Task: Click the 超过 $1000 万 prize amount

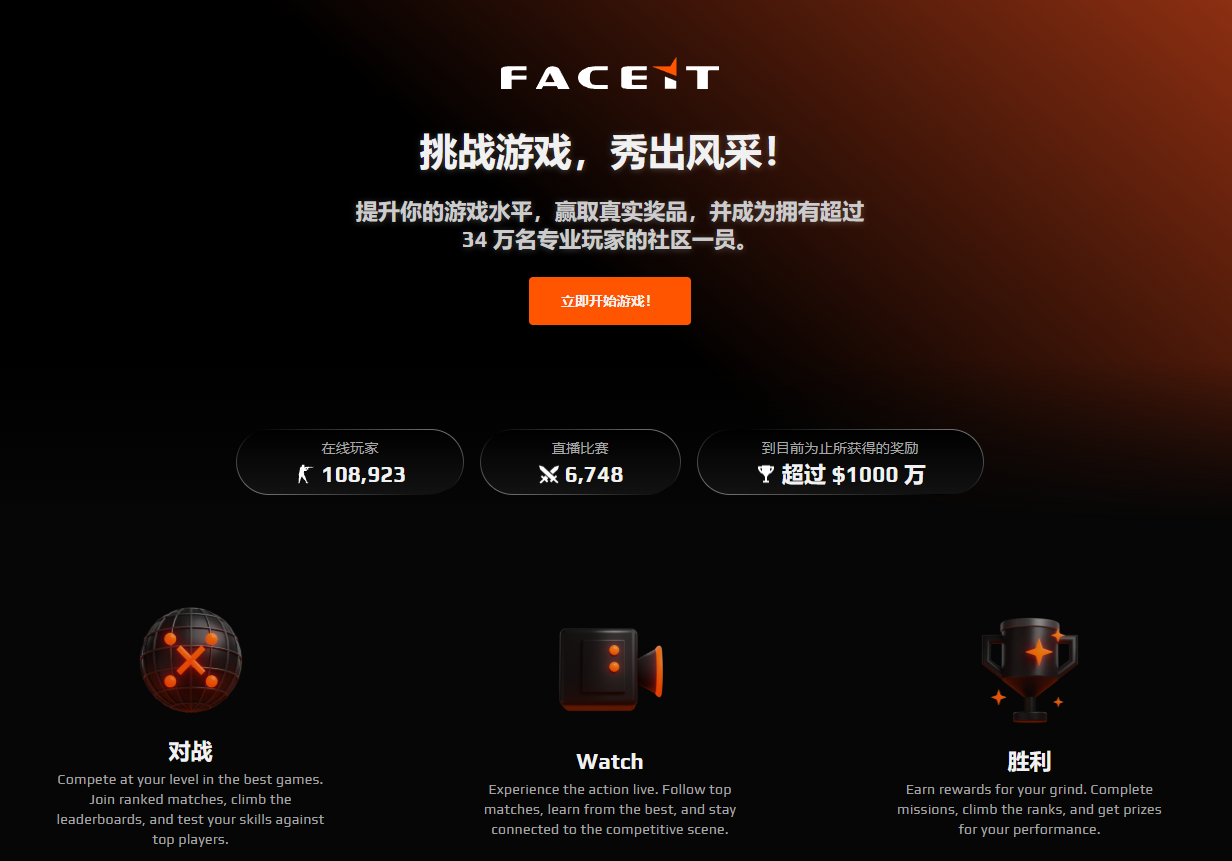Action: pos(853,475)
